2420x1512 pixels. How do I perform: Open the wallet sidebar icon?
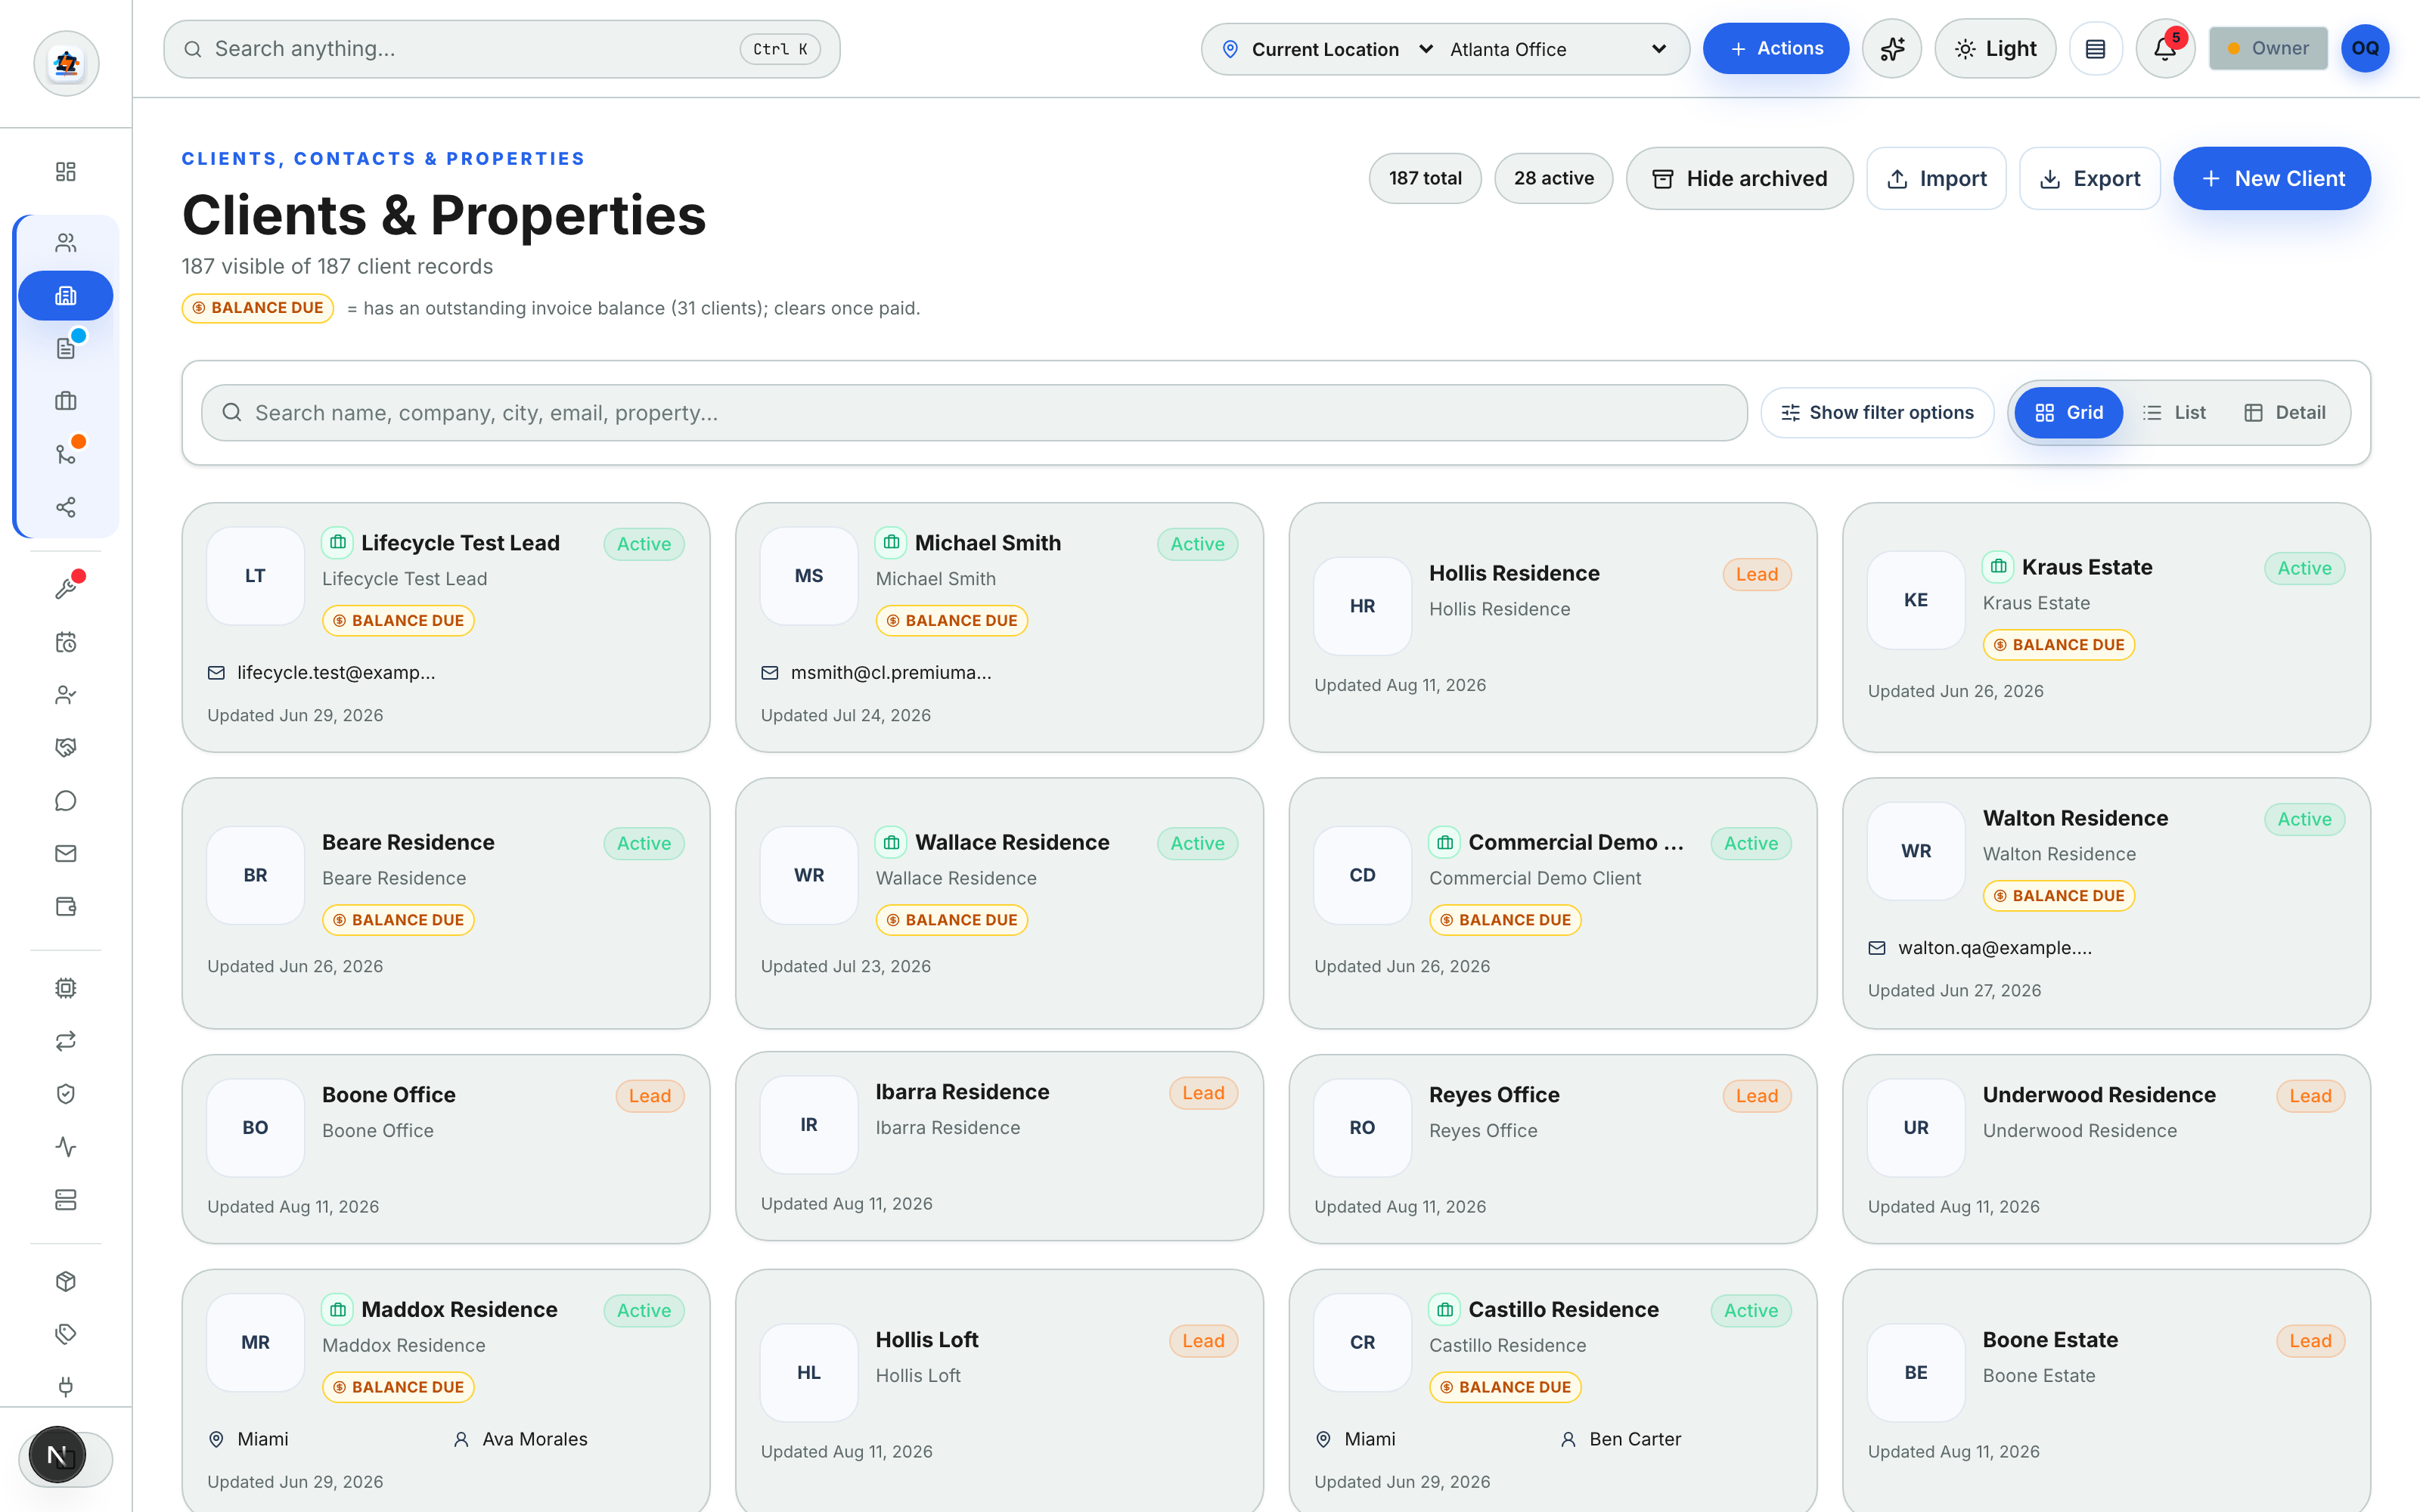click(x=66, y=906)
